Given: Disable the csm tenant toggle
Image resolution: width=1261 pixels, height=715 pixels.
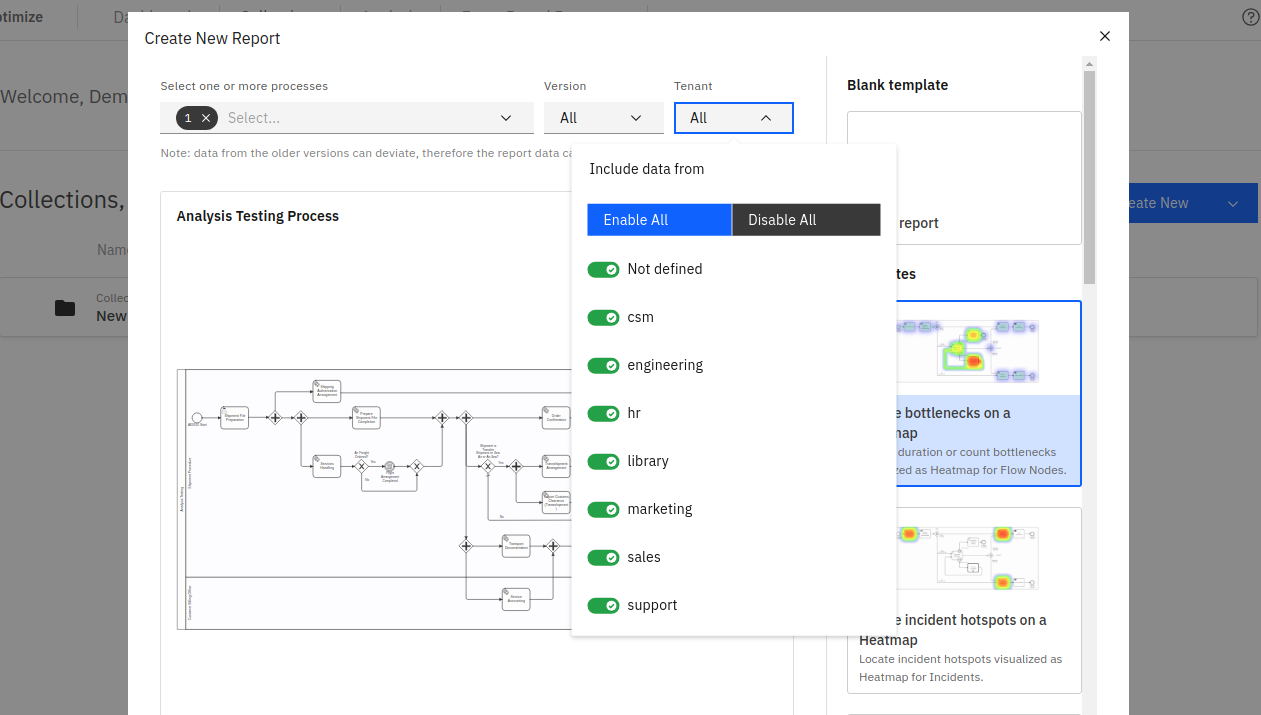Looking at the screenshot, I should click(603, 318).
